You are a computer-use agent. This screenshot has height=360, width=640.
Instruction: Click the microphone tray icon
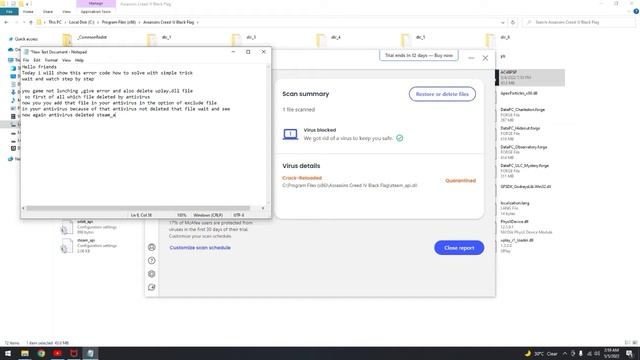point(580,353)
